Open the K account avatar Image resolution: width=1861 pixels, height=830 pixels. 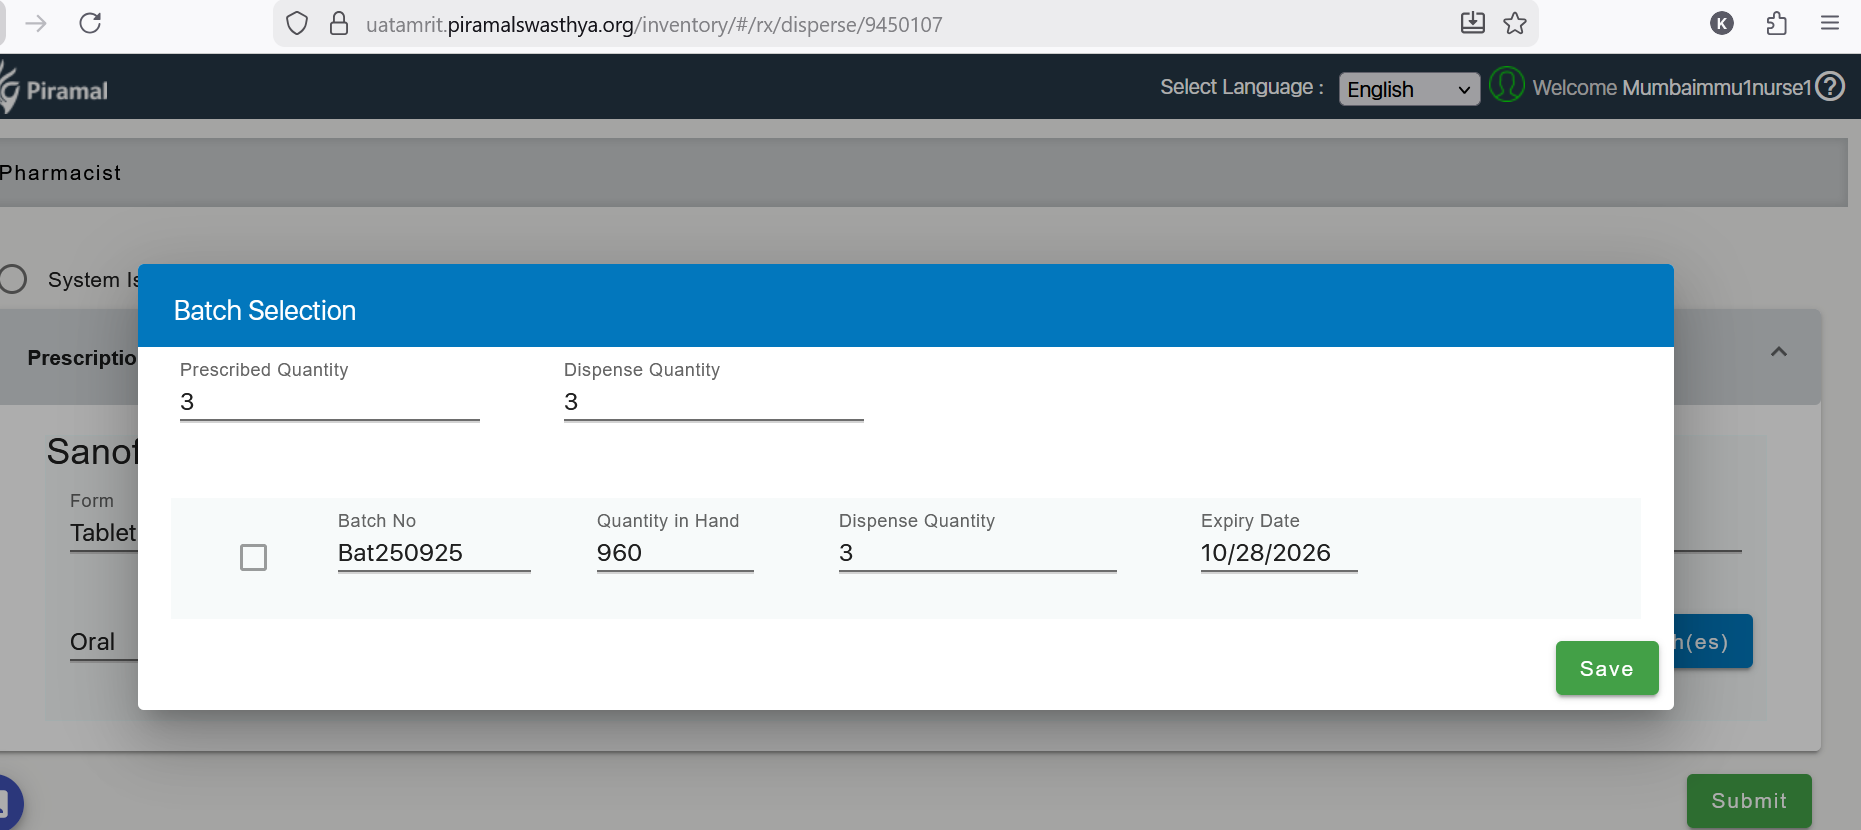[x=1721, y=23]
